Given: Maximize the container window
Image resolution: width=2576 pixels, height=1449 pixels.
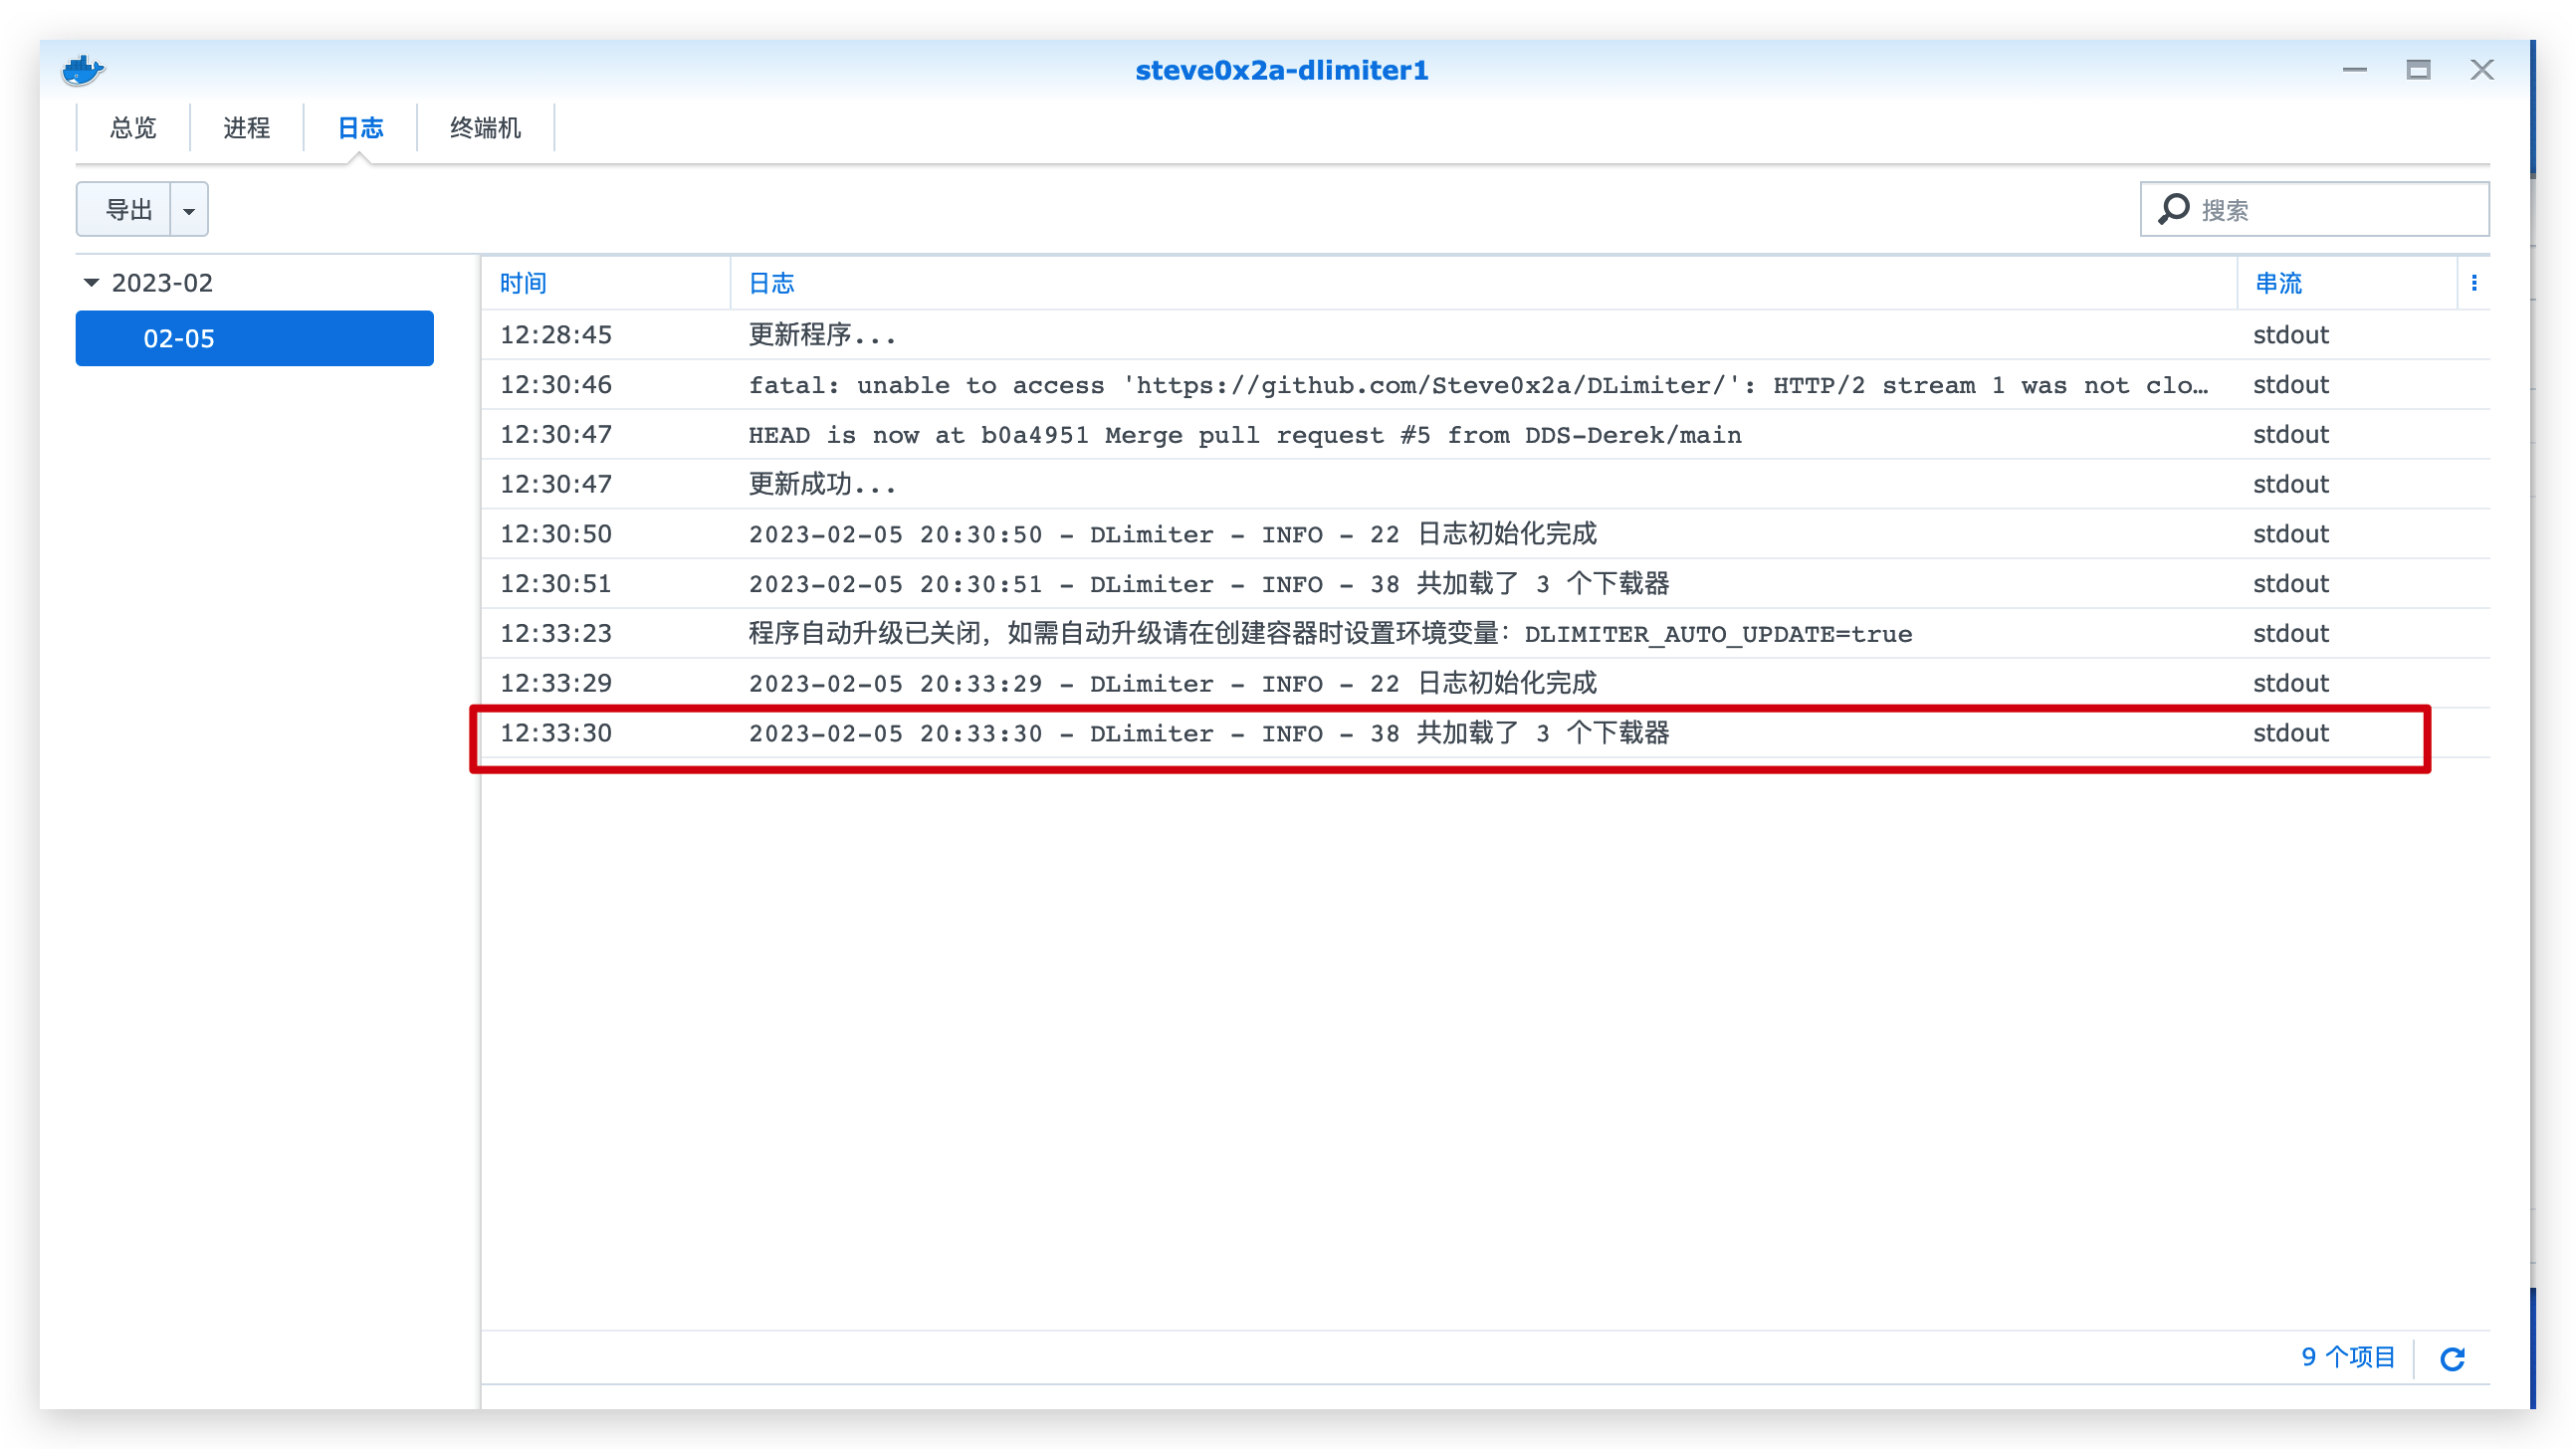Looking at the screenshot, I should 2418,70.
